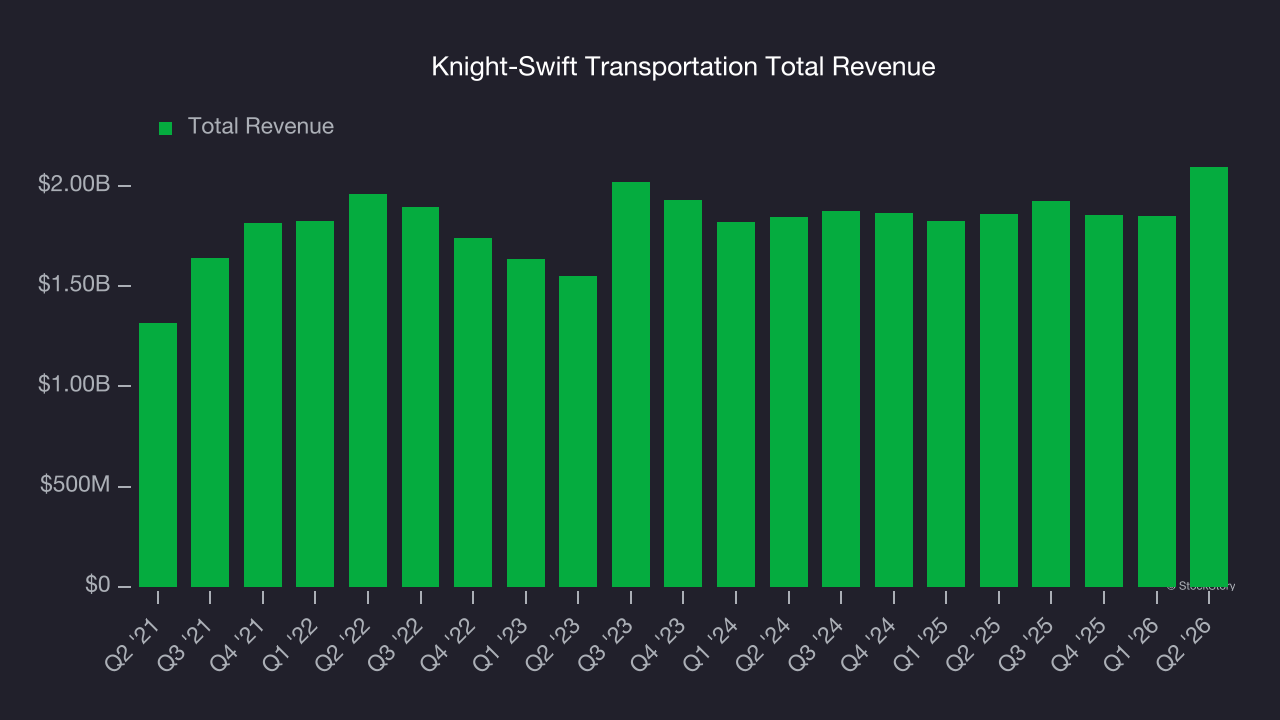The width and height of the screenshot is (1280, 720).
Task: Click the Total Revenue legend label
Action: point(261,127)
